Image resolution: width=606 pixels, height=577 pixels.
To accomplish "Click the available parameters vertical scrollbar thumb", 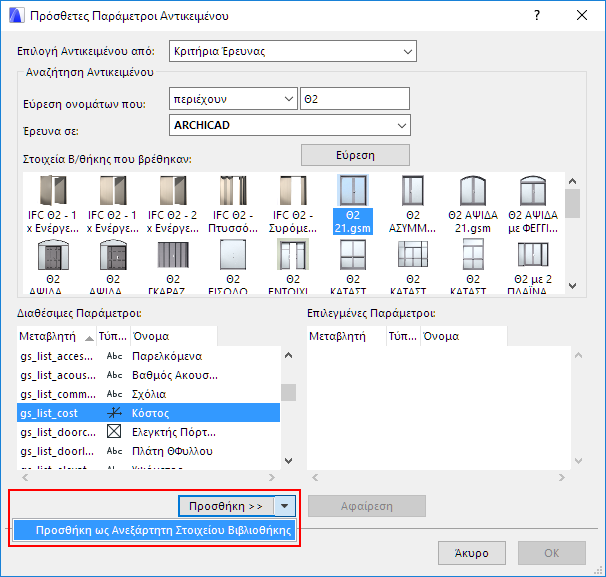I will click(288, 392).
